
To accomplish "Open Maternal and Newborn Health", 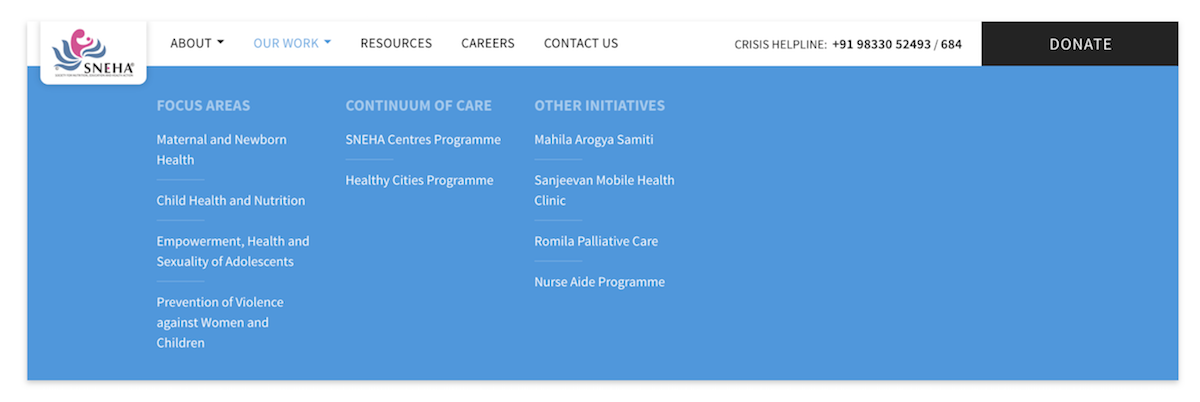I will (x=222, y=150).
